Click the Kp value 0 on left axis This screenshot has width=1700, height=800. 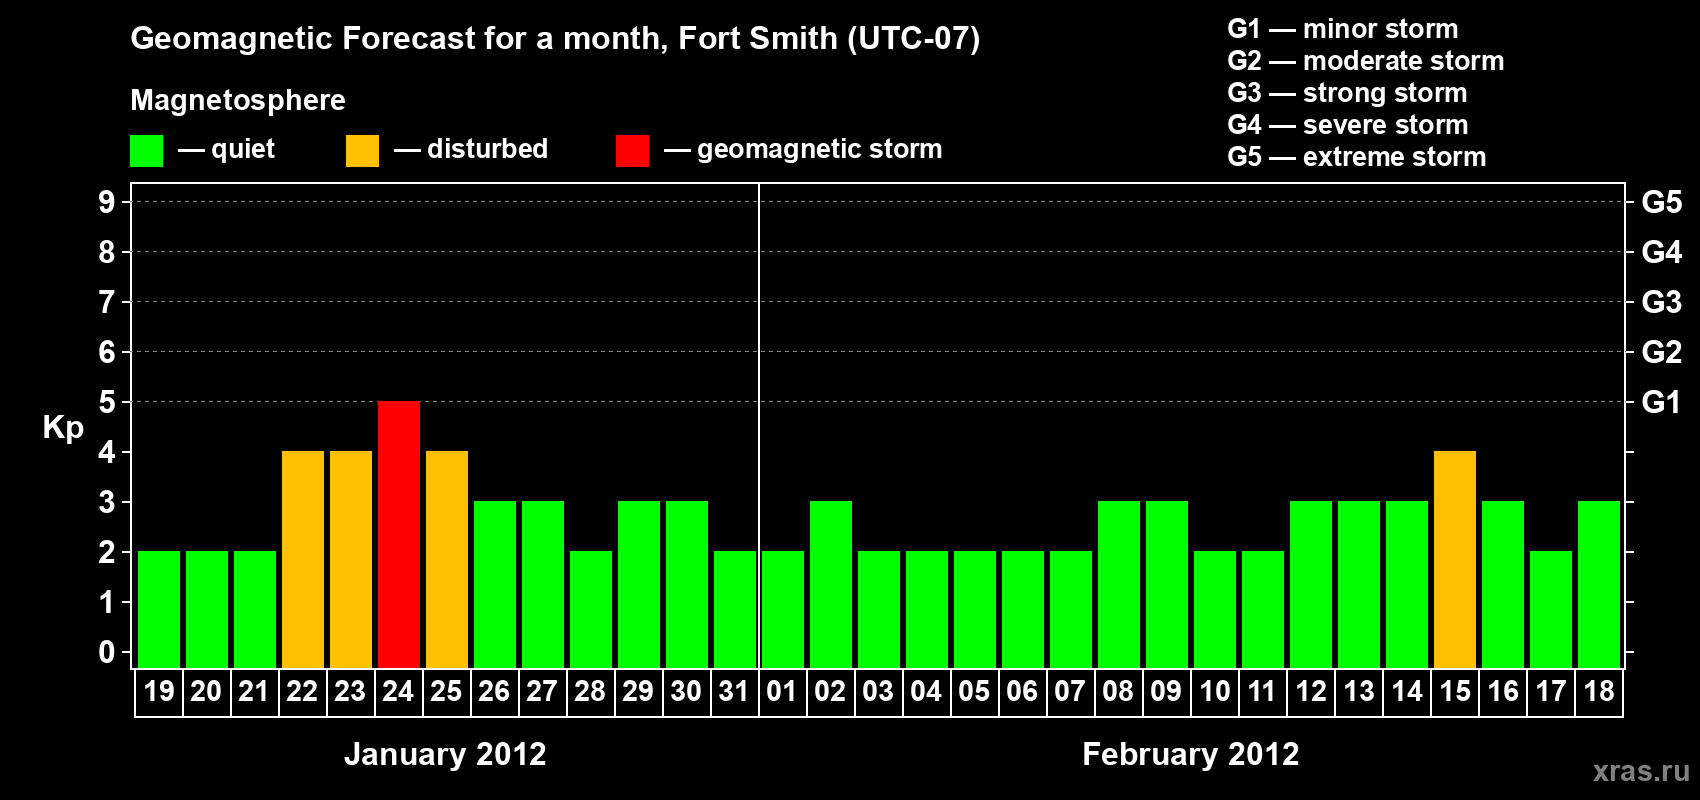point(107,652)
